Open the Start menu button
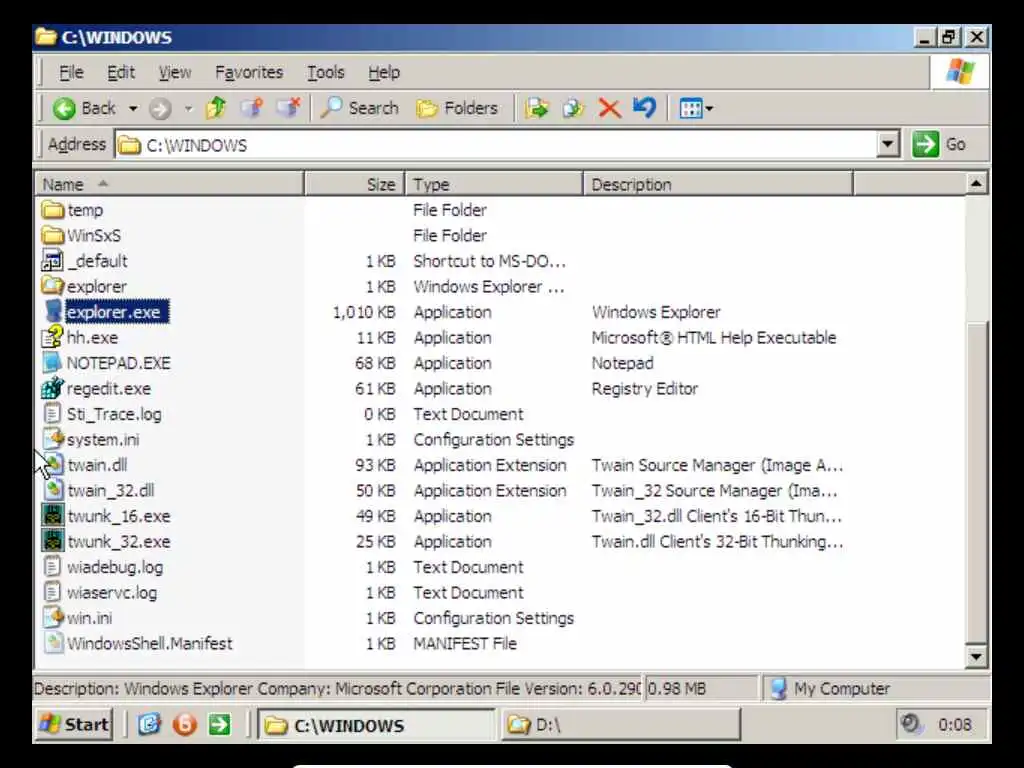The width and height of the screenshot is (1024, 768). [74, 724]
